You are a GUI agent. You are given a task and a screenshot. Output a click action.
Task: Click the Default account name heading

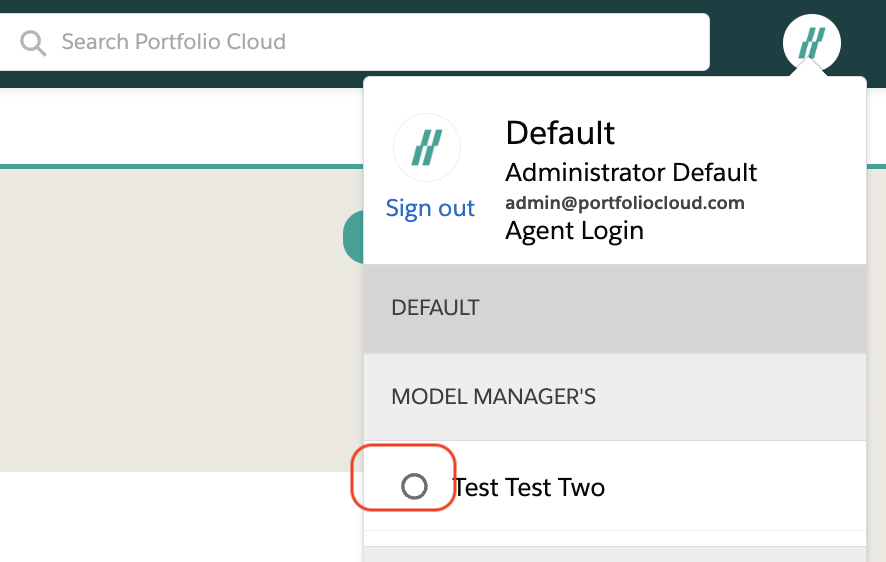(x=560, y=133)
